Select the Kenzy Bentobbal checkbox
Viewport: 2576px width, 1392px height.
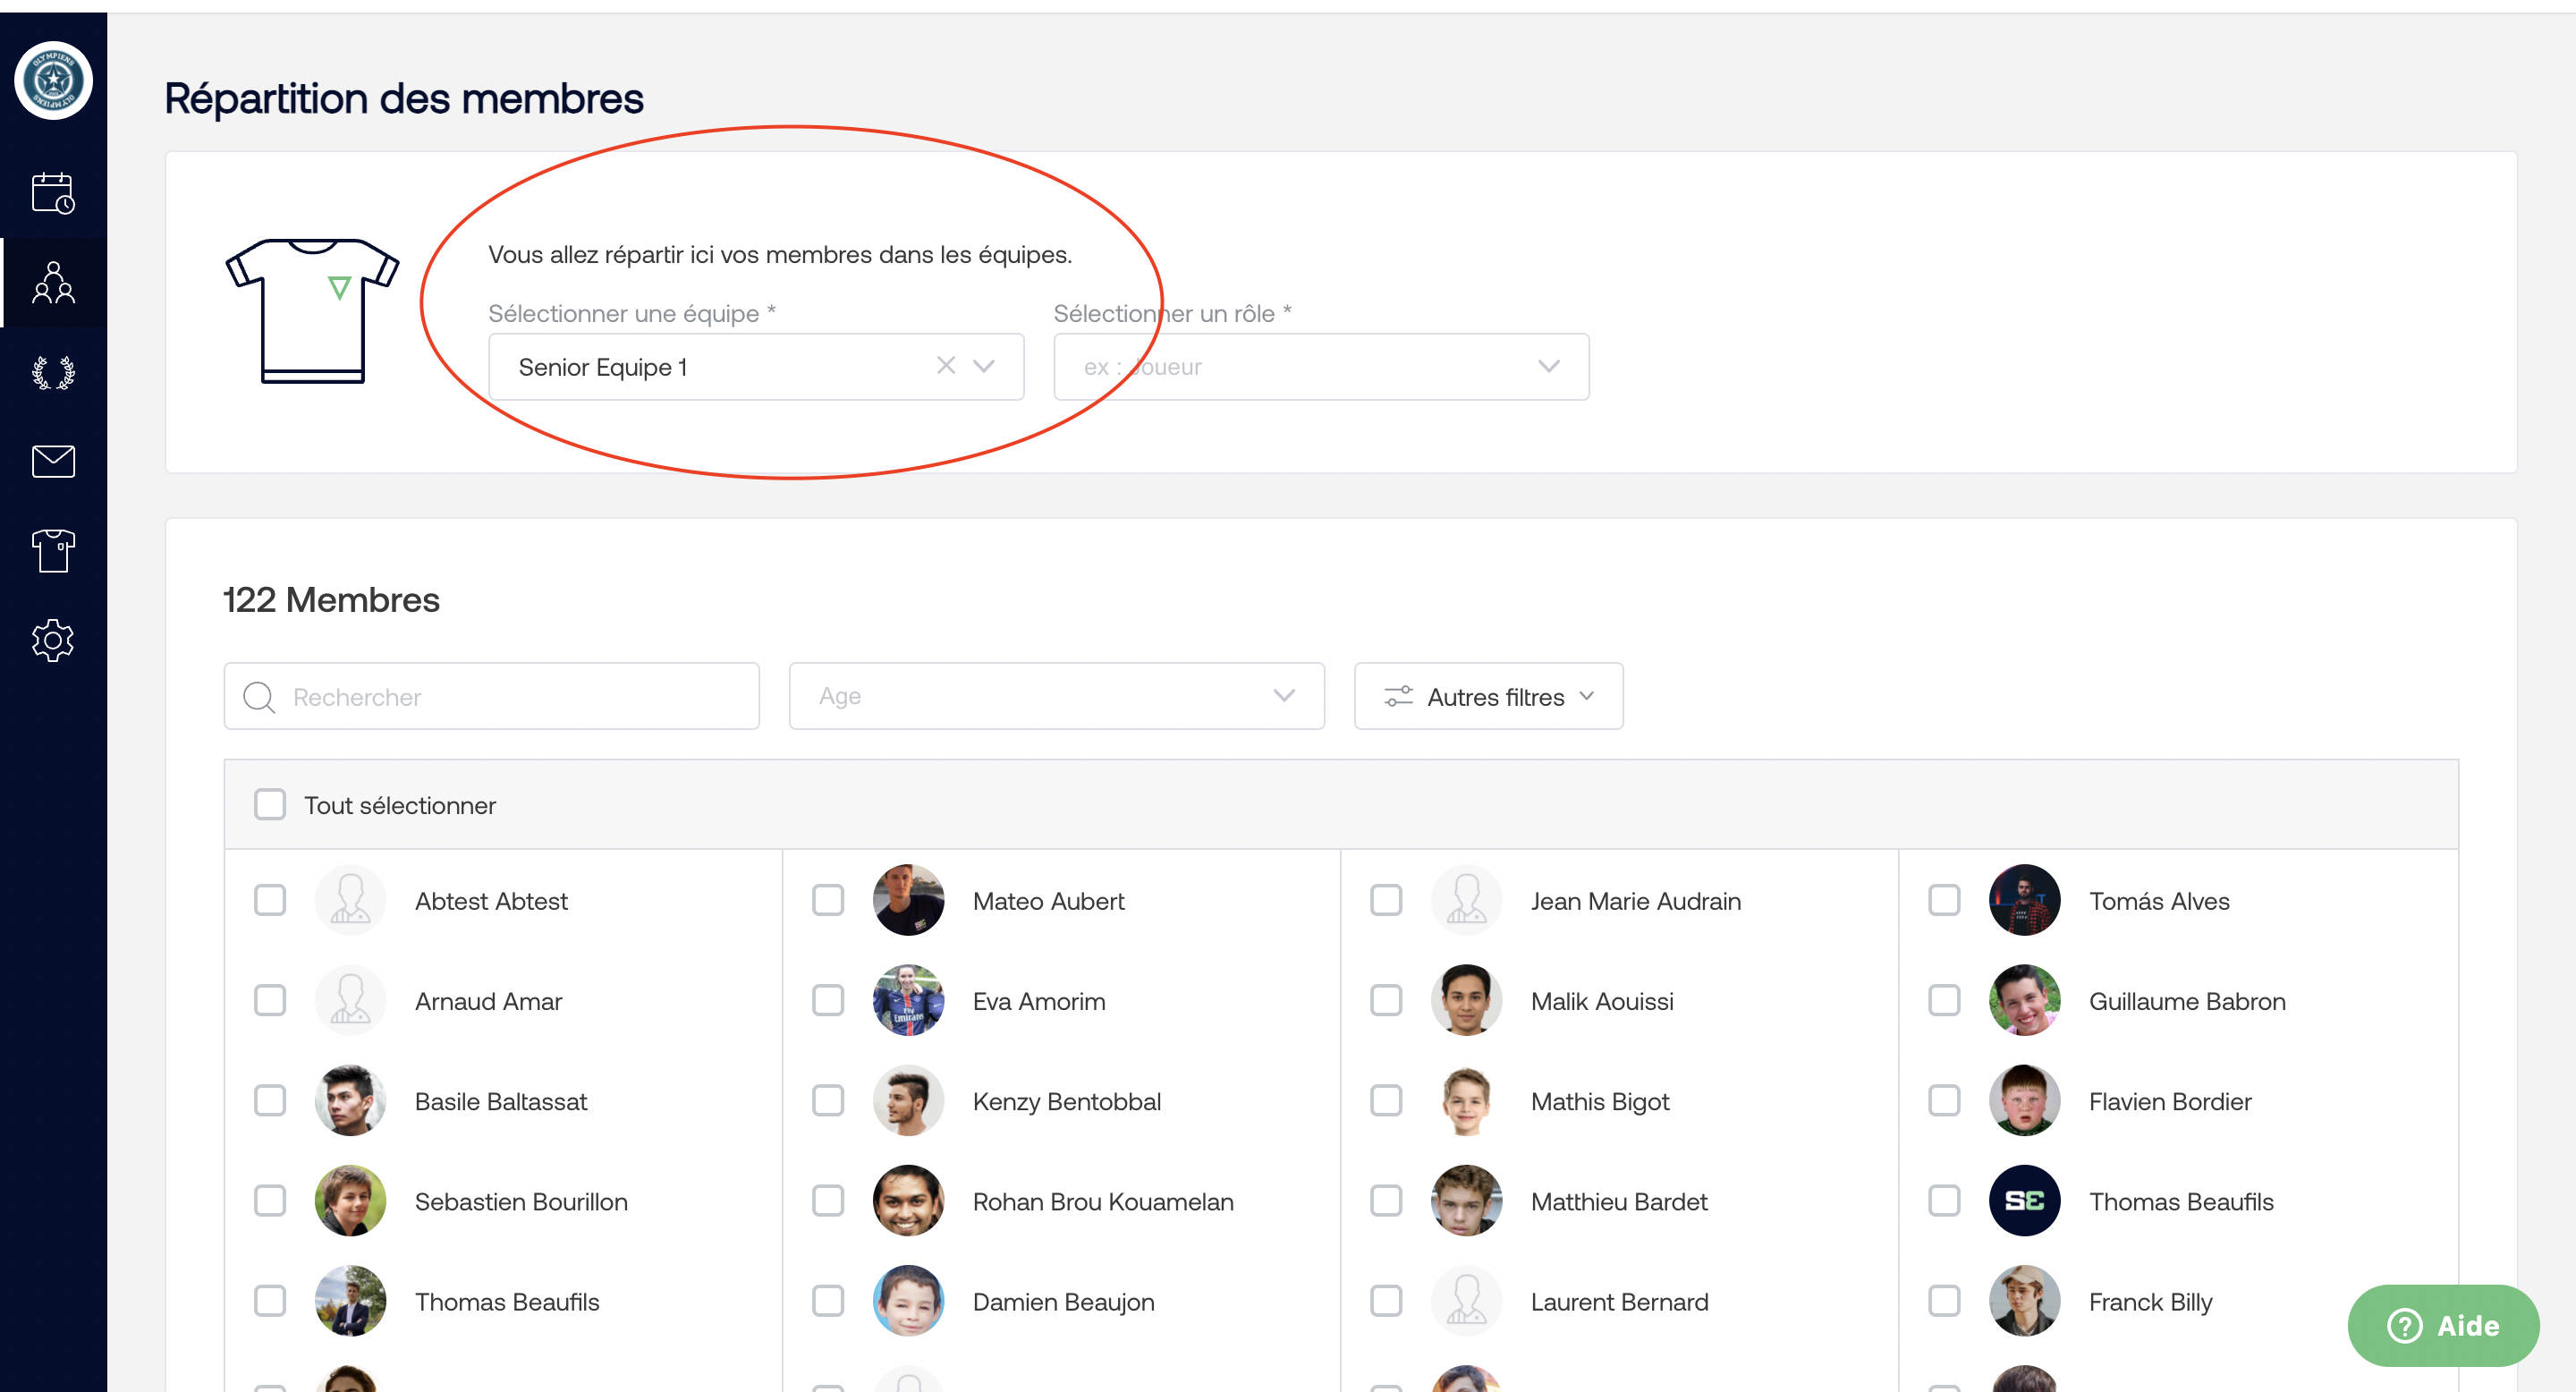(828, 1100)
